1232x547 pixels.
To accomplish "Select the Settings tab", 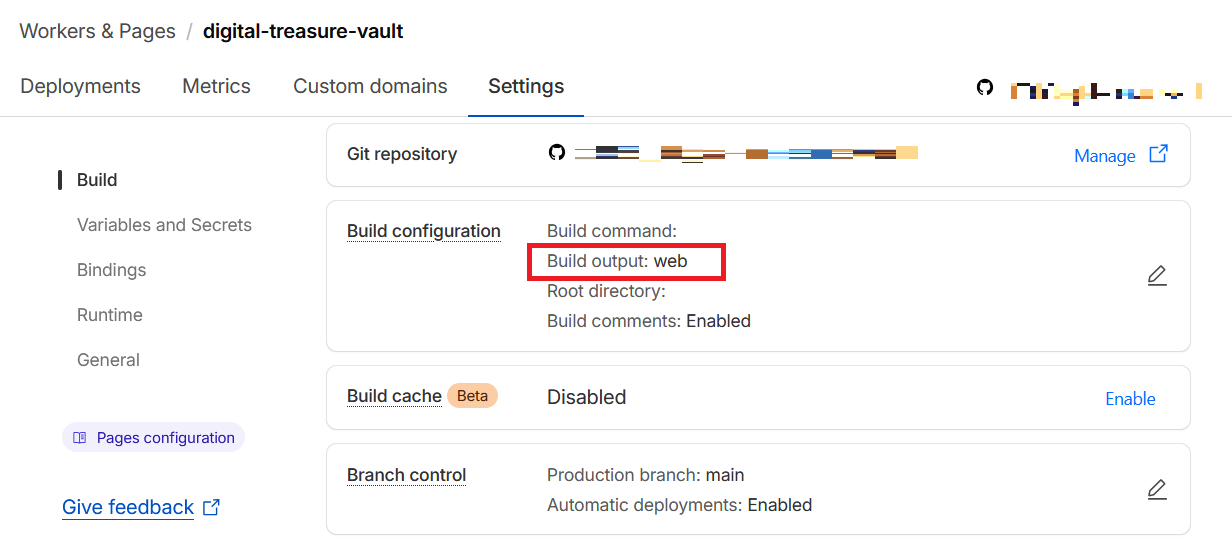I will (526, 86).
